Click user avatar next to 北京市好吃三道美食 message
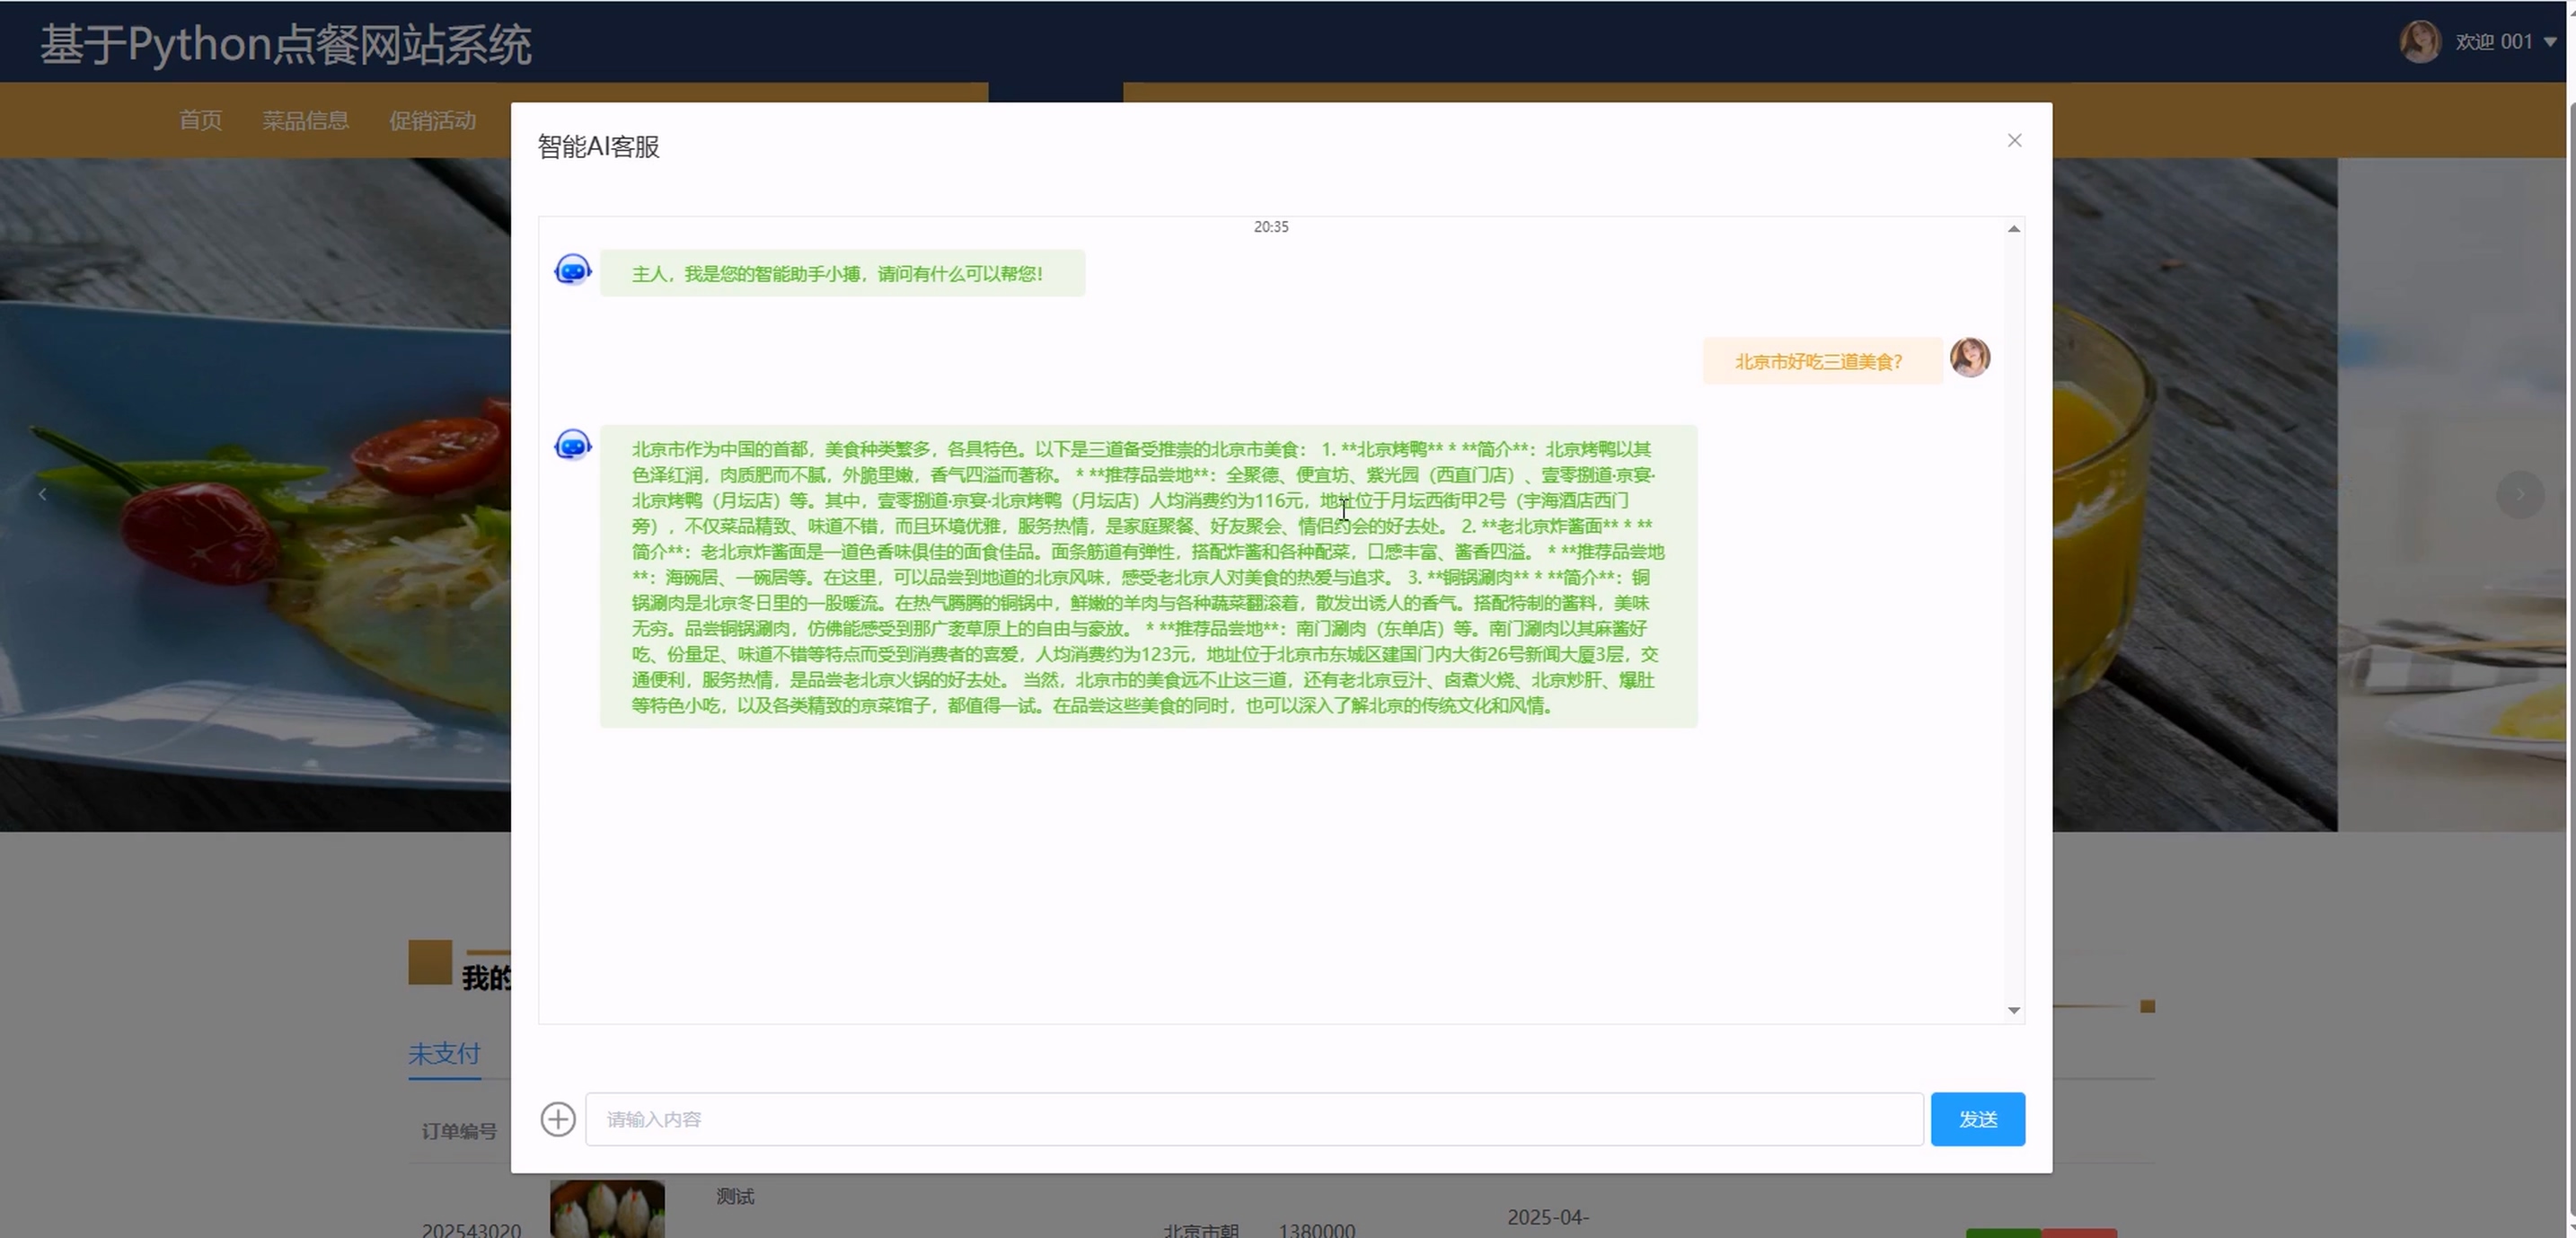Viewport: 2576px width, 1238px height. tap(1970, 358)
